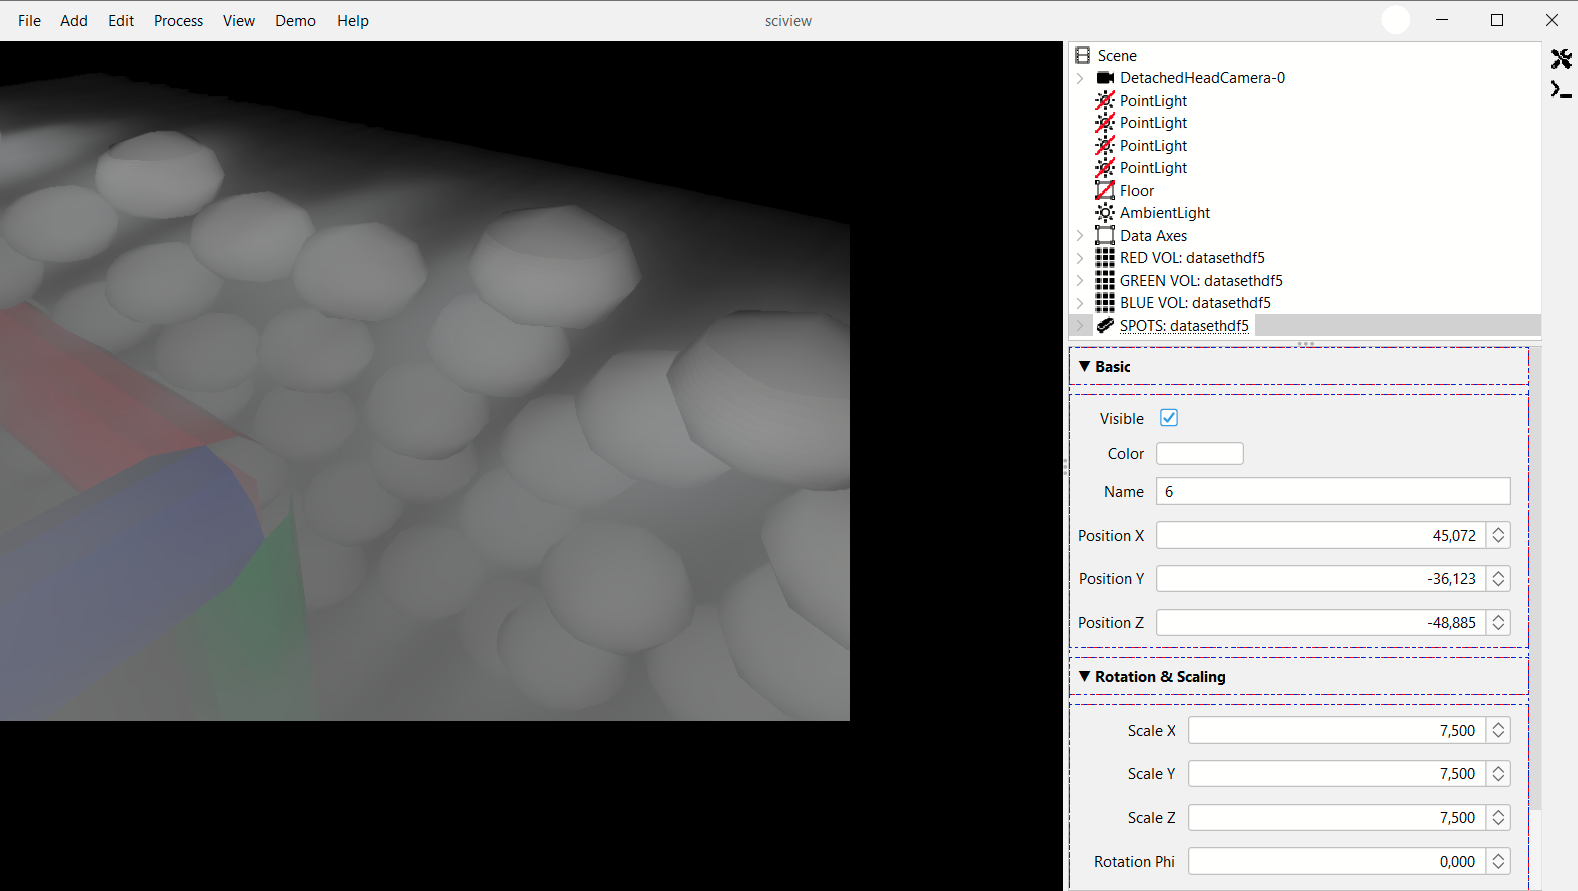
Task: Adjust the Scale X spinner arrows
Action: pyautogui.click(x=1498, y=731)
